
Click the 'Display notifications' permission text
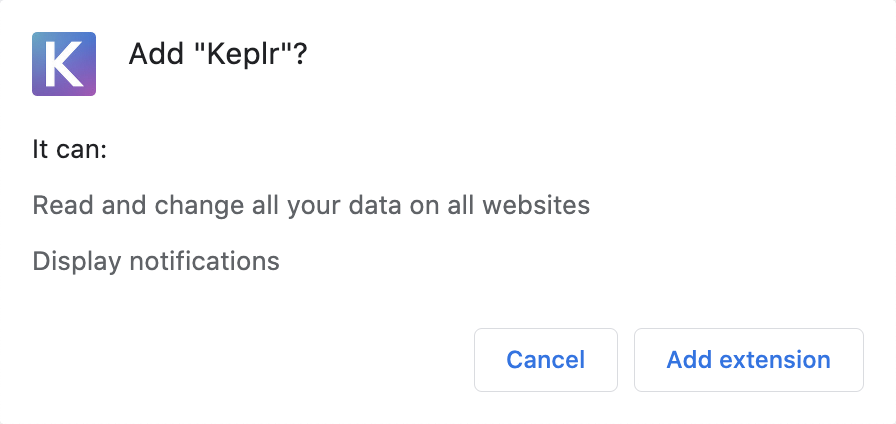156,261
